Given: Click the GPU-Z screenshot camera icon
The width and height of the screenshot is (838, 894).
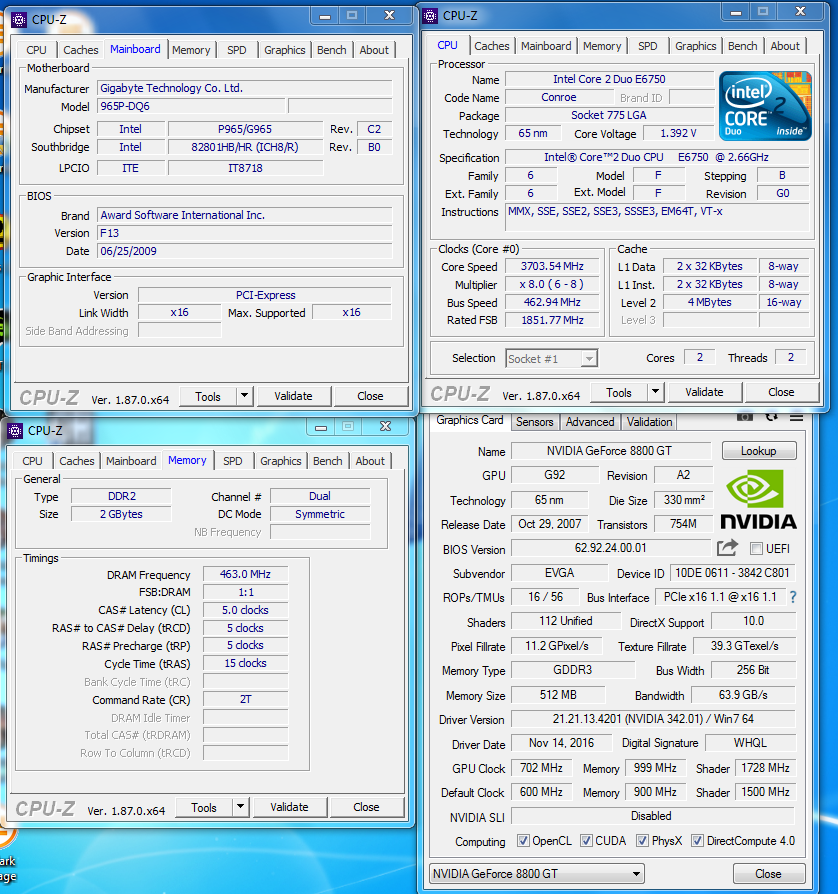Looking at the screenshot, I should [745, 416].
